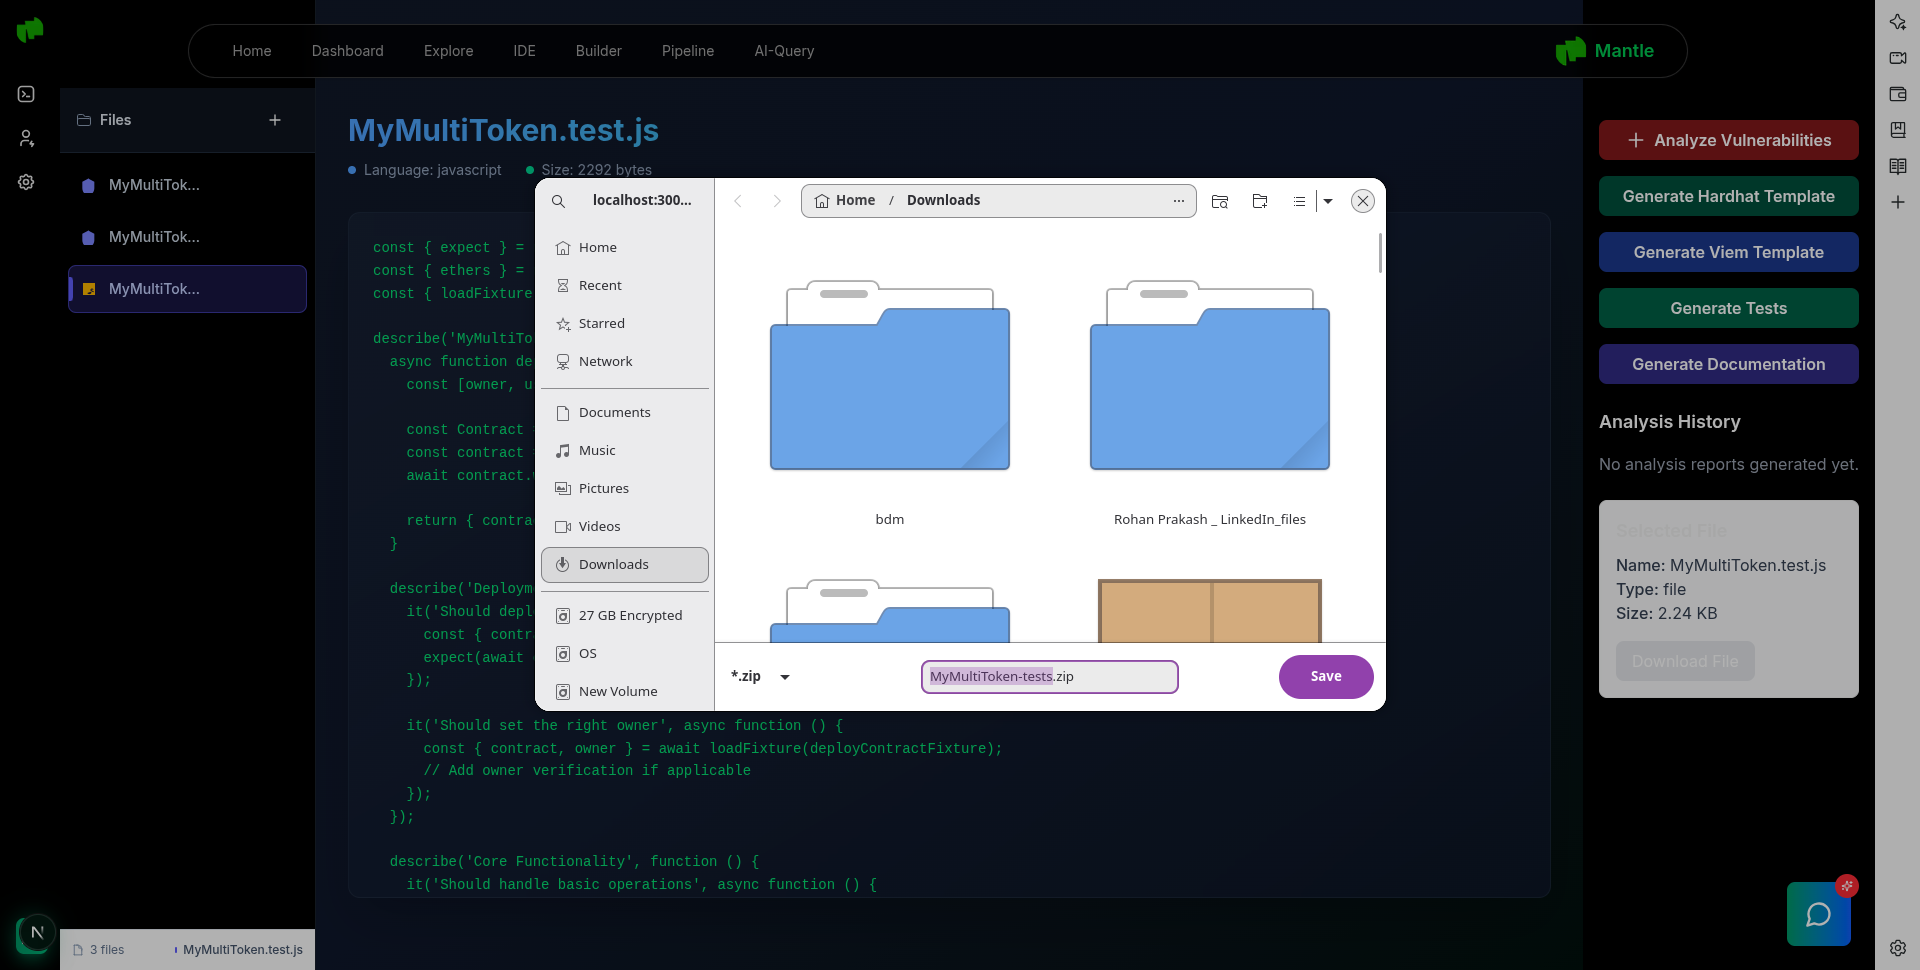Viewport: 1920px width, 970px height.
Task: Toggle list view in file dialog
Action: (x=1299, y=201)
